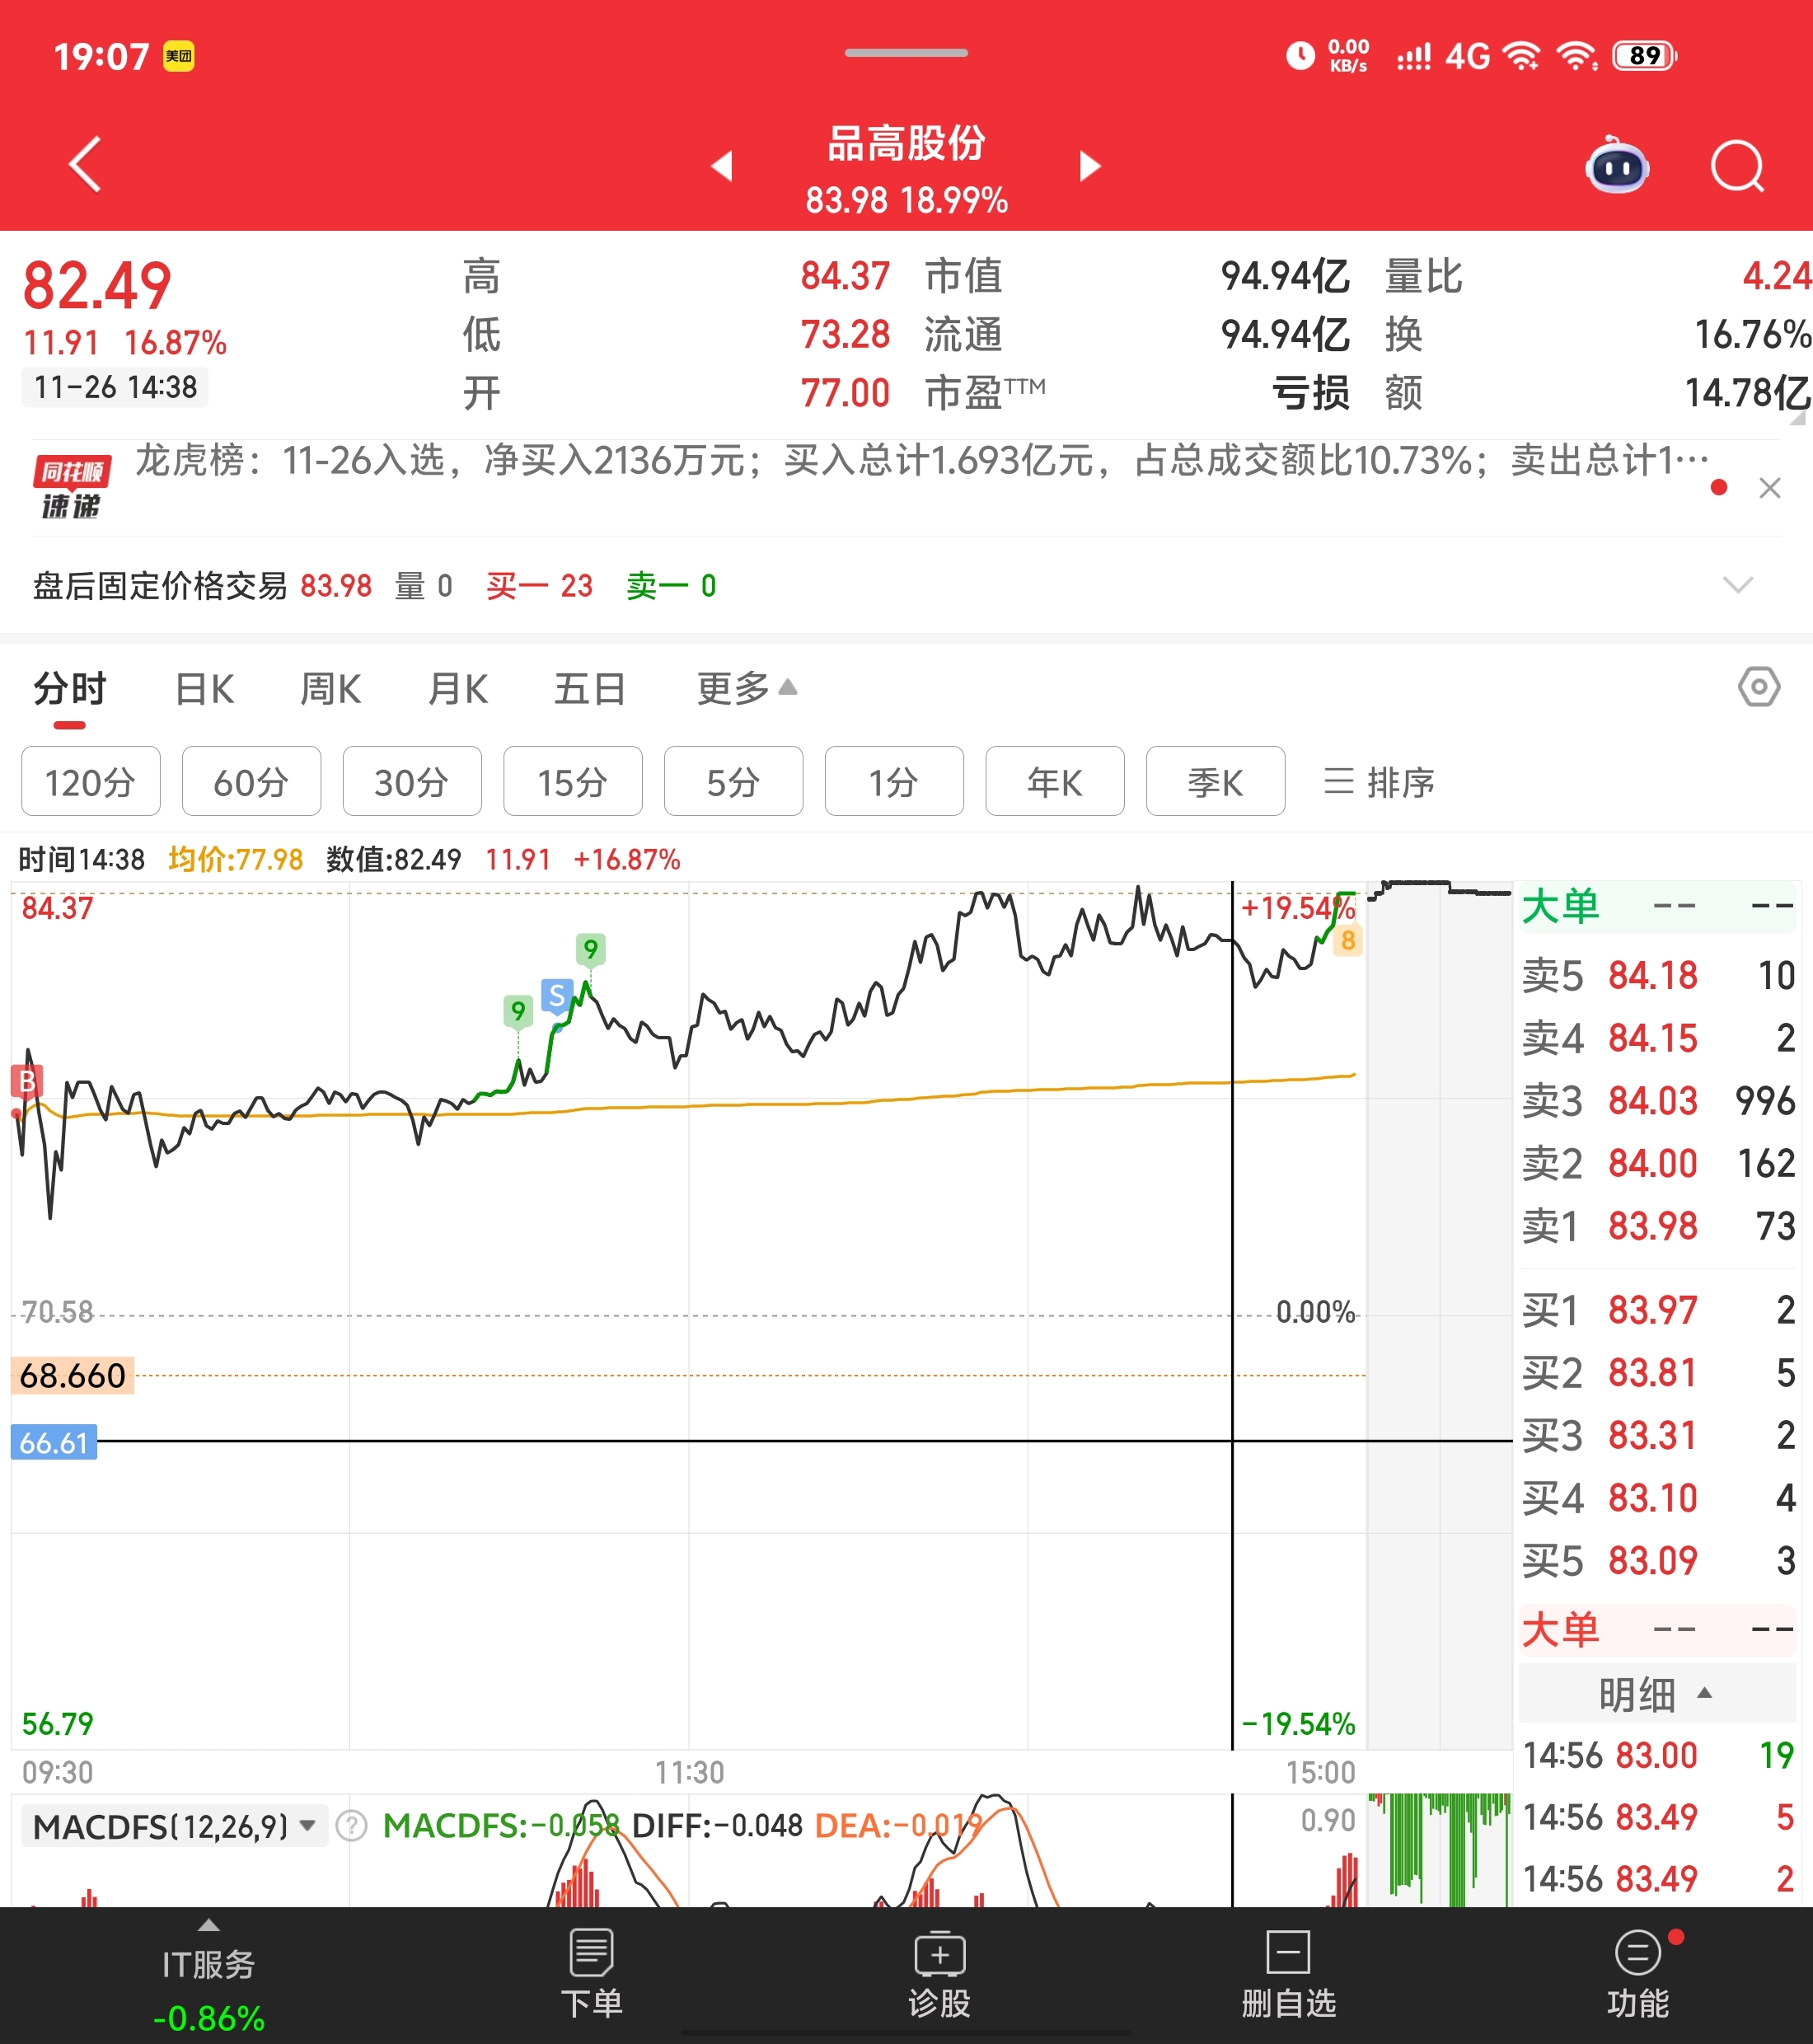
Task: Toggle 明细 trade detail panel
Action: point(1656,1694)
